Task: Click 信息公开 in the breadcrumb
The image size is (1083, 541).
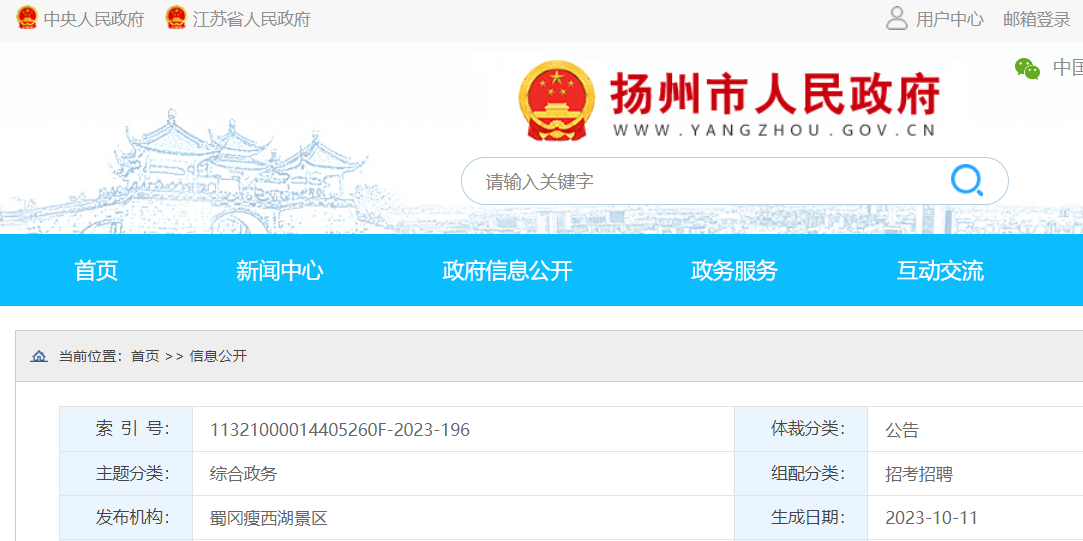Action: point(218,357)
